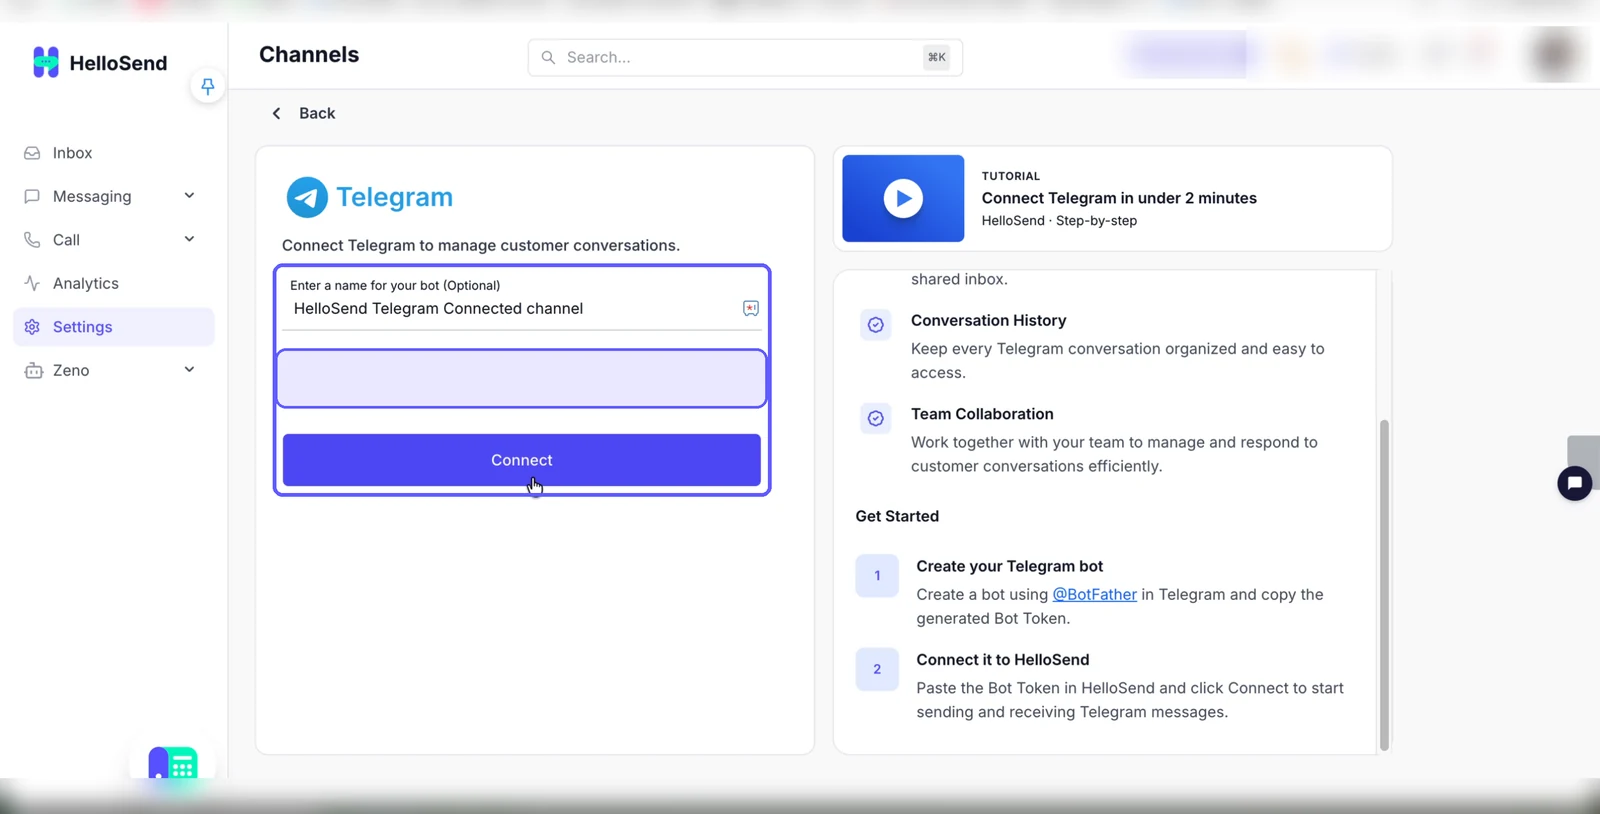Open the Zeno menu item
Viewport: 1600px width, 814px height.
71,370
